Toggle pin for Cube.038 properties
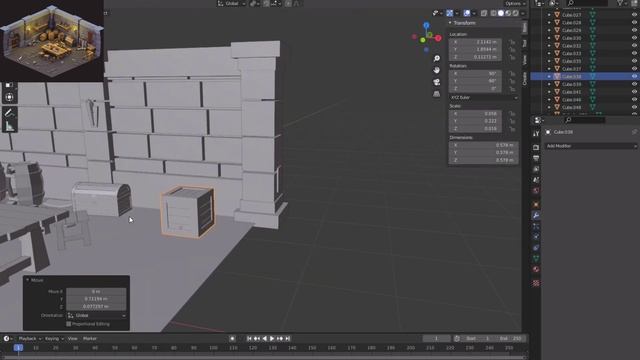Viewport: 640px width, 360px height. tap(634, 132)
